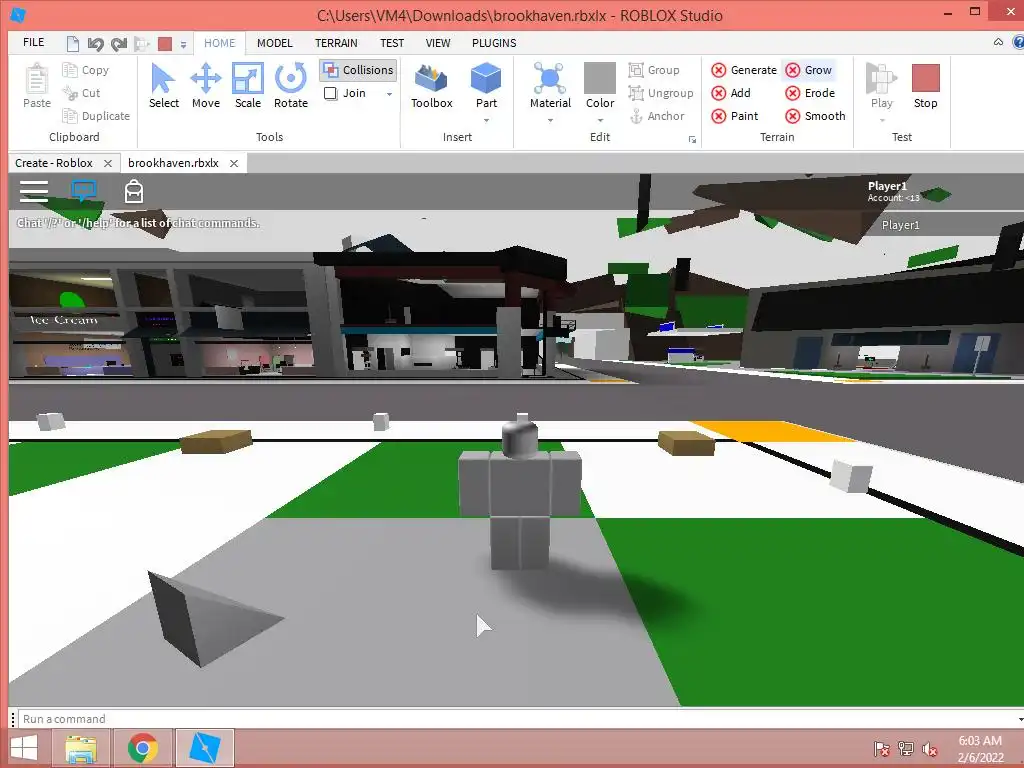Click the Add terrain tool

click(x=731, y=93)
